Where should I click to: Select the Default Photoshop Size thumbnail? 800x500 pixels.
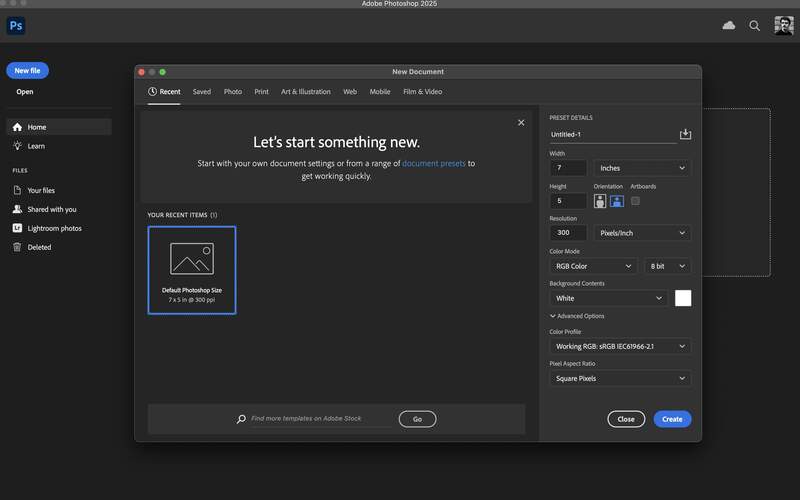192,270
